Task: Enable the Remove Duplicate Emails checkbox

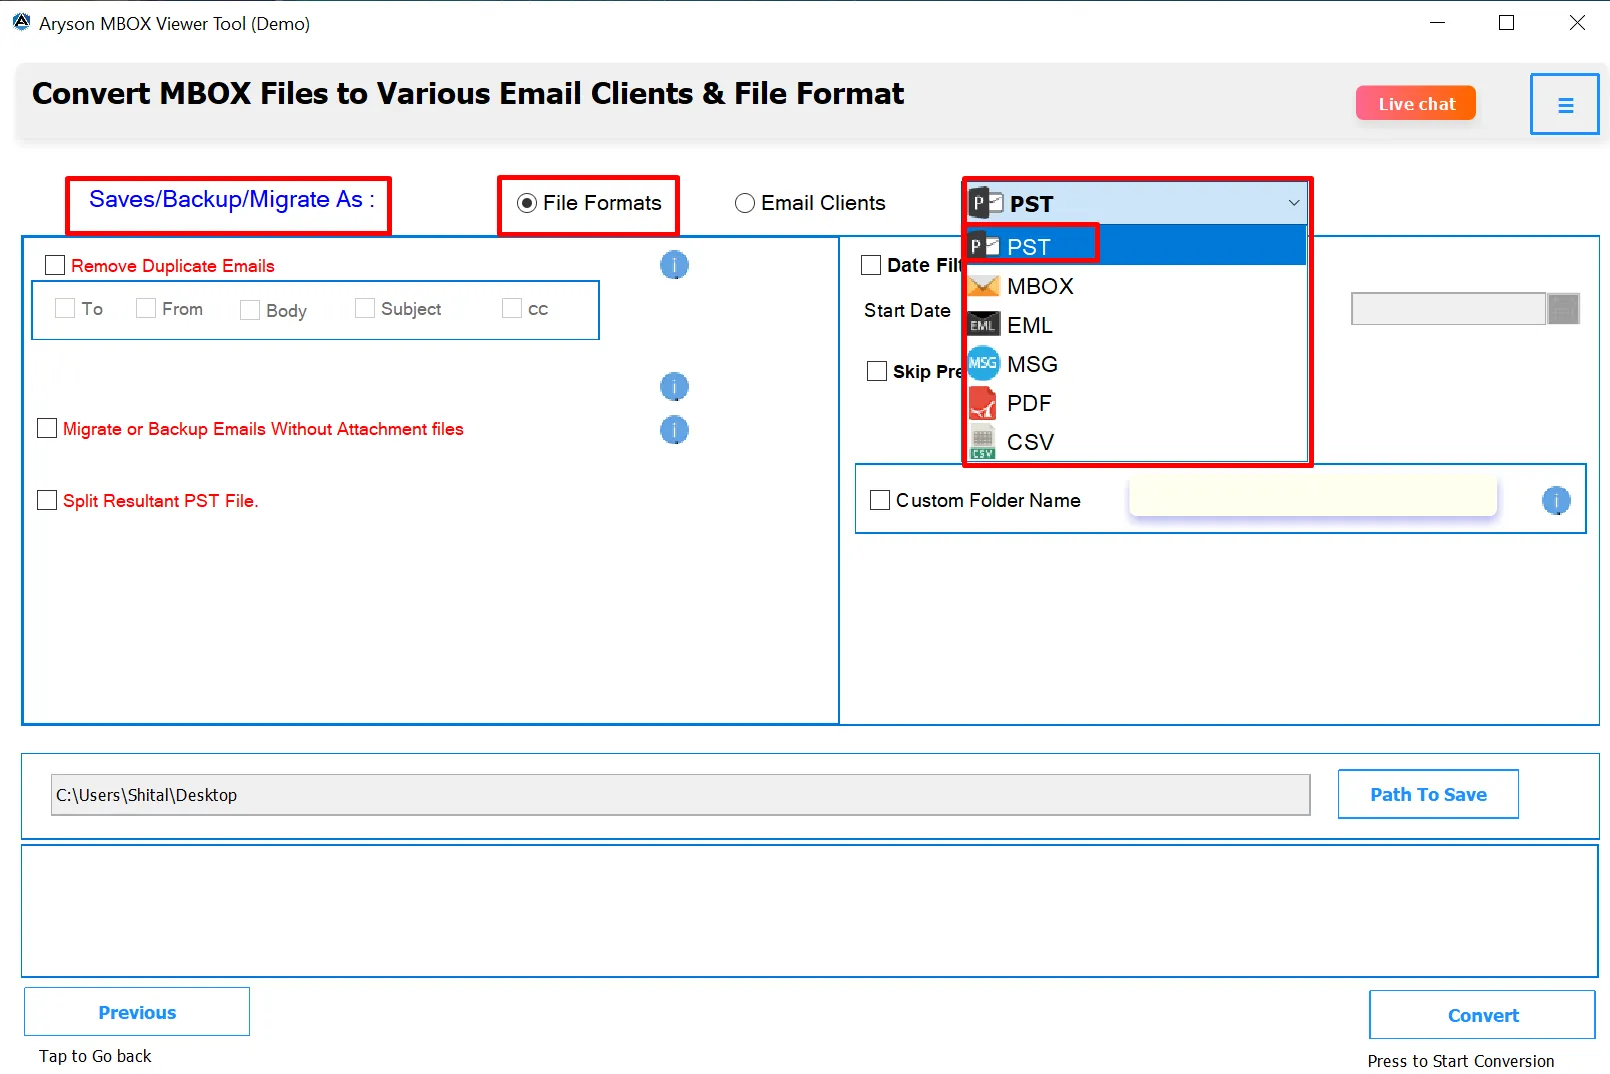Action: pyautogui.click(x=55, y=264)
